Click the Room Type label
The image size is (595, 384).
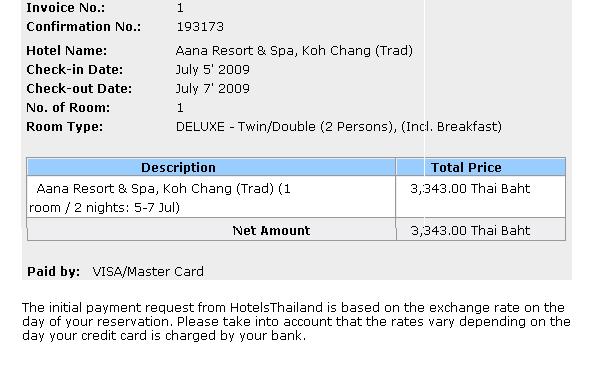[65, 126]
